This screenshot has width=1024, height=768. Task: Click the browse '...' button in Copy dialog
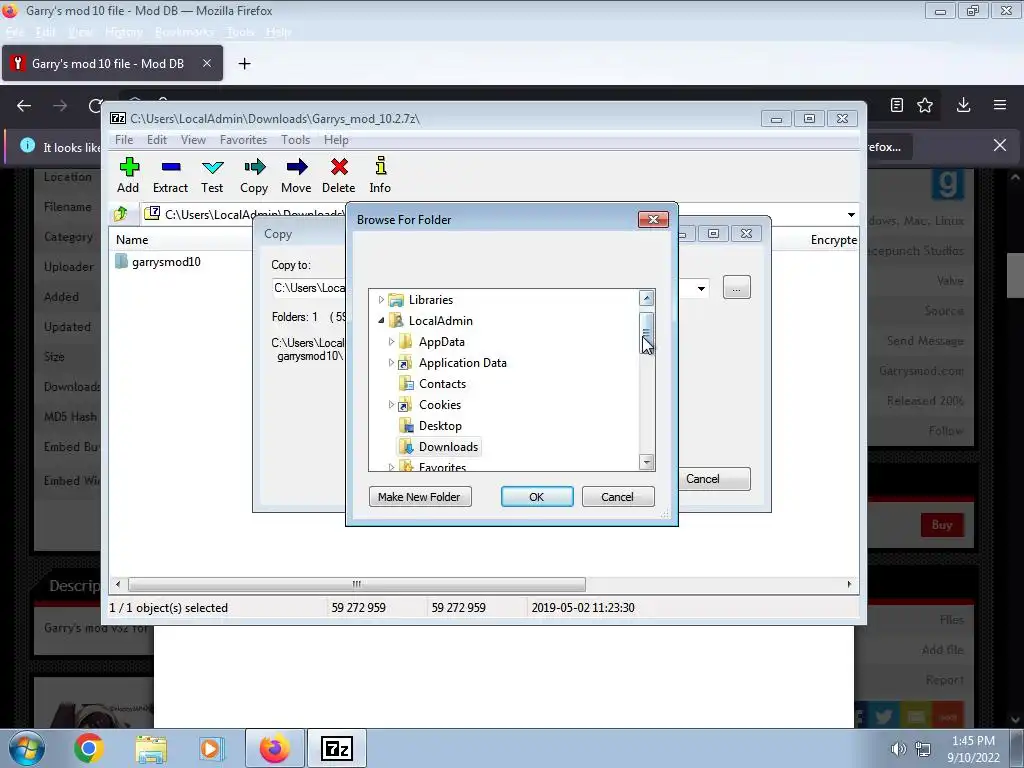tap(737, 288)
